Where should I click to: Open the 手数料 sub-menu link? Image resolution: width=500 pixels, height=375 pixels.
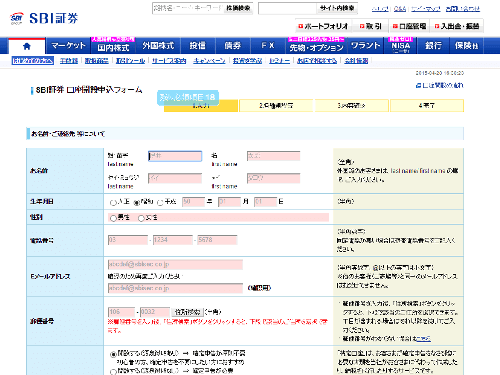(x=69, y=61)
